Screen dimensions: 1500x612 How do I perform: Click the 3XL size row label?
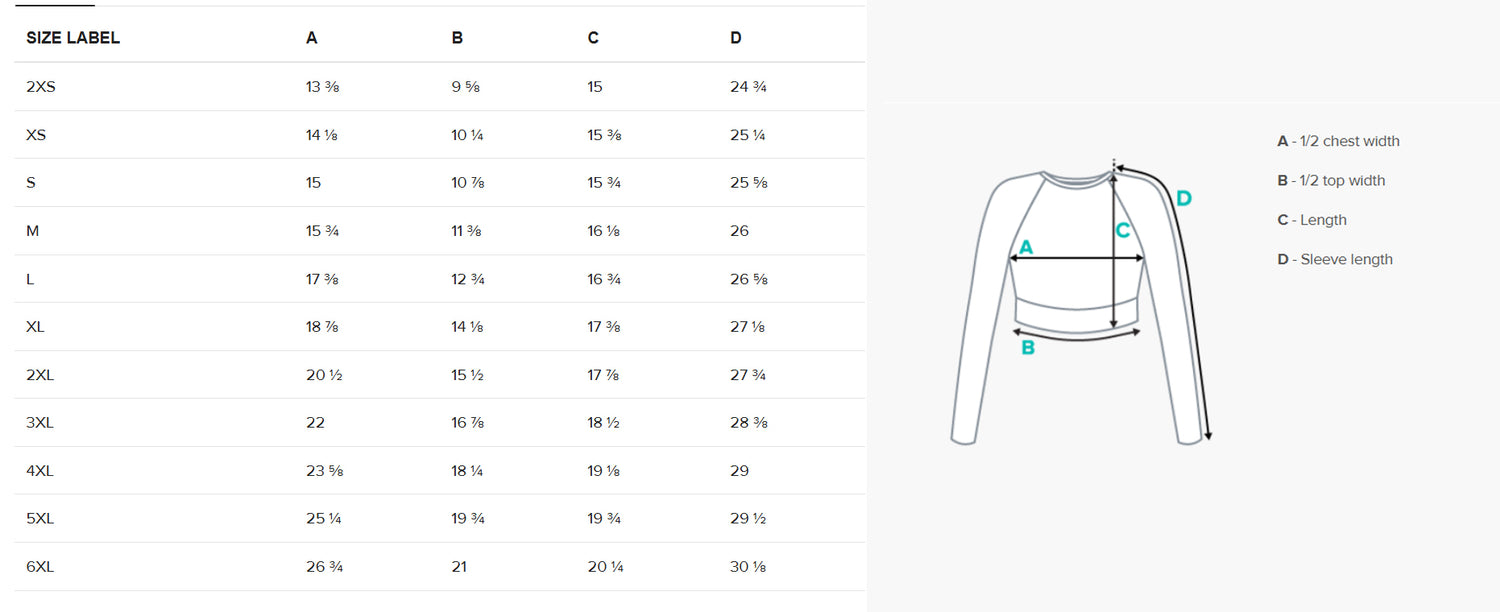[x=40, y=423]
